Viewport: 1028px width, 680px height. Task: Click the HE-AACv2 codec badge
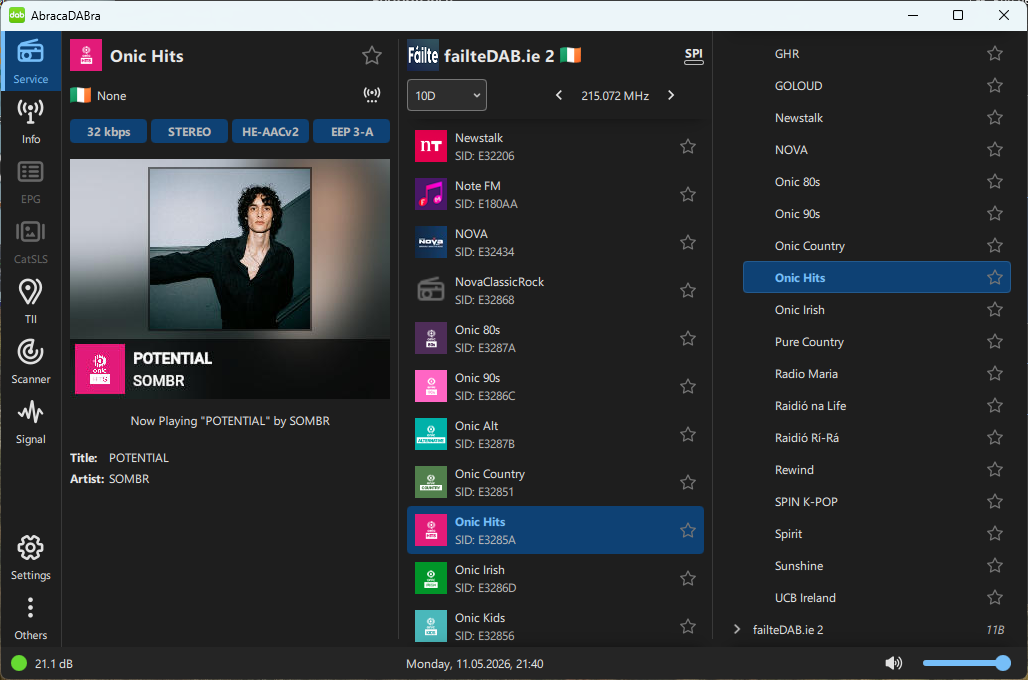click(x=270, y=131)
